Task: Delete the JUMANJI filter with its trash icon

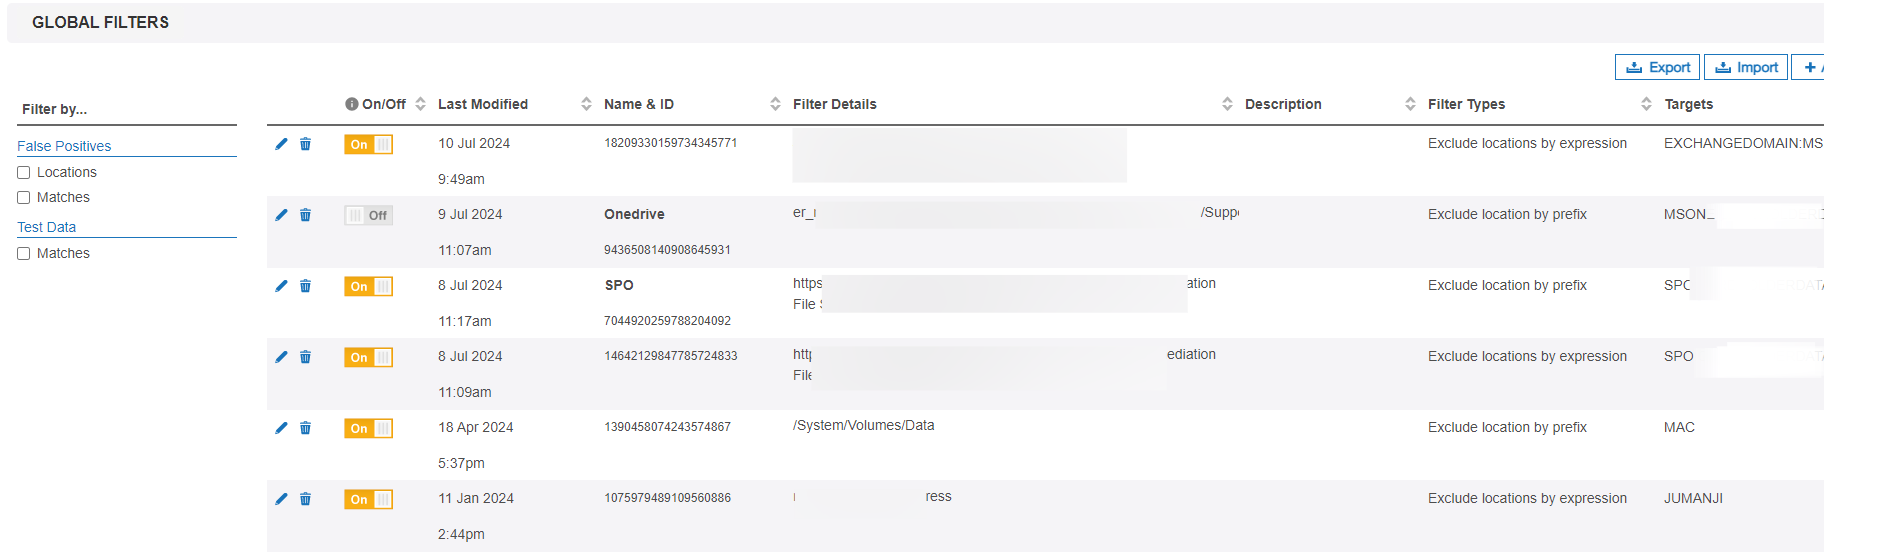Action: (305, 499)
